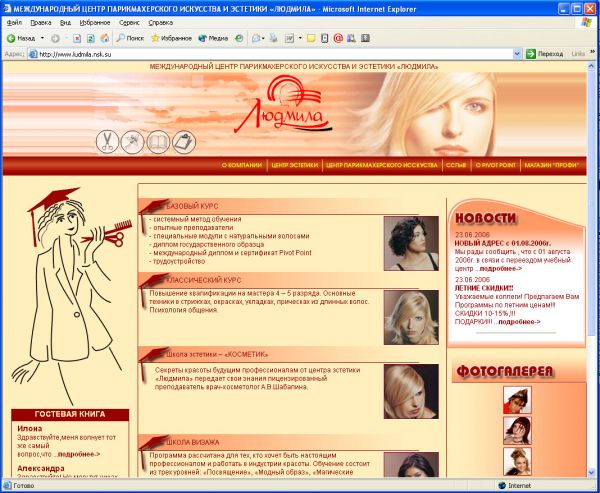Image resolution: width=600 pixels, height=493 pixels.
Task: Open the МАГАЗИН "ПРОФИ" navigation item
Action: tap(551, 165)
